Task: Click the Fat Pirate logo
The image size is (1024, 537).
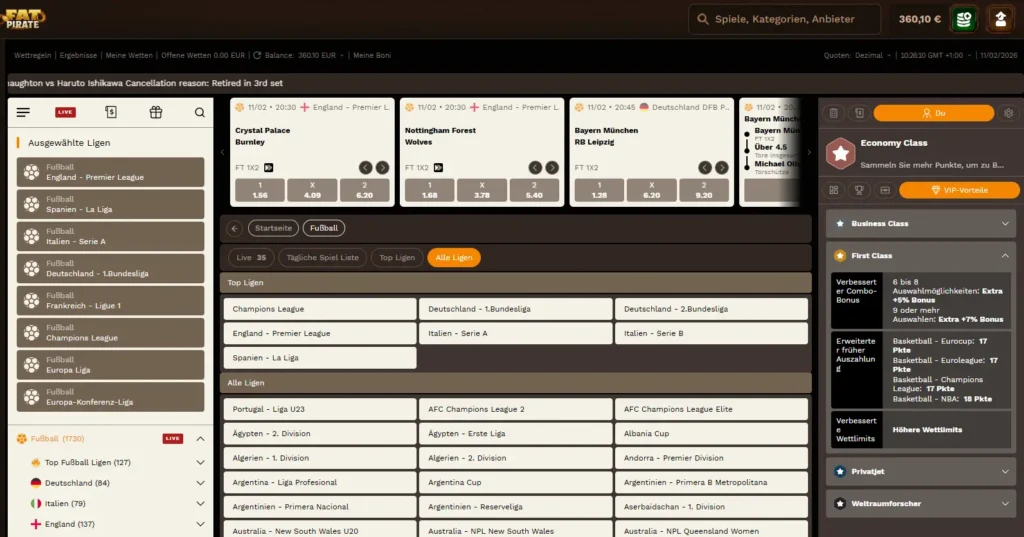Action: [x=24, y=18]
